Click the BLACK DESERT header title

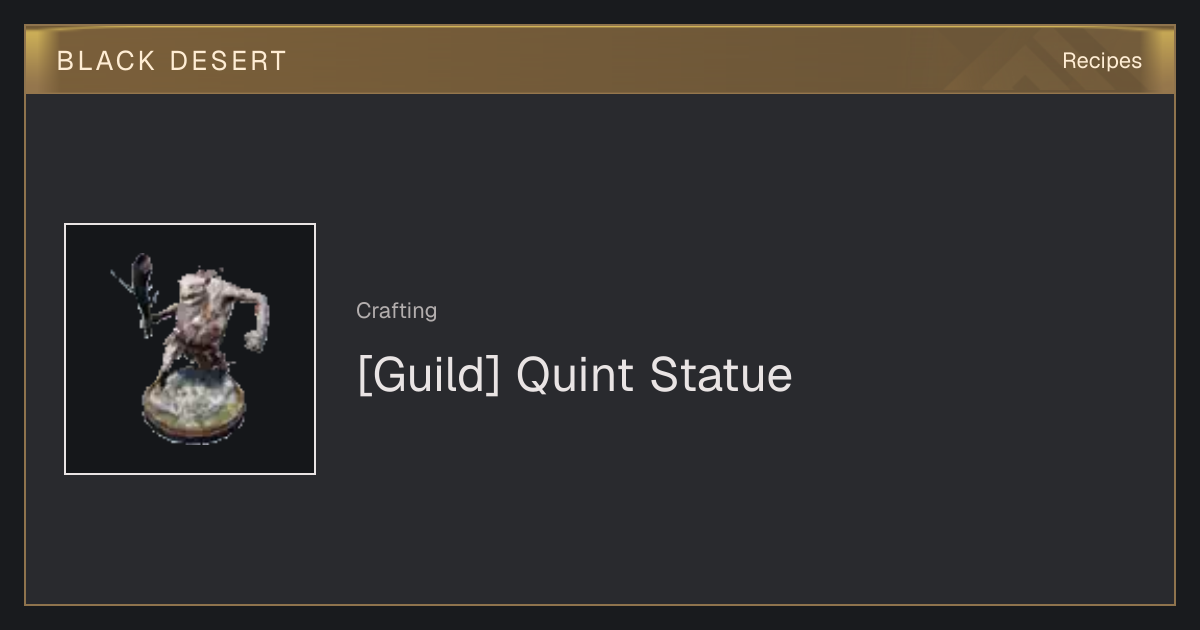(x=172, y=61)
